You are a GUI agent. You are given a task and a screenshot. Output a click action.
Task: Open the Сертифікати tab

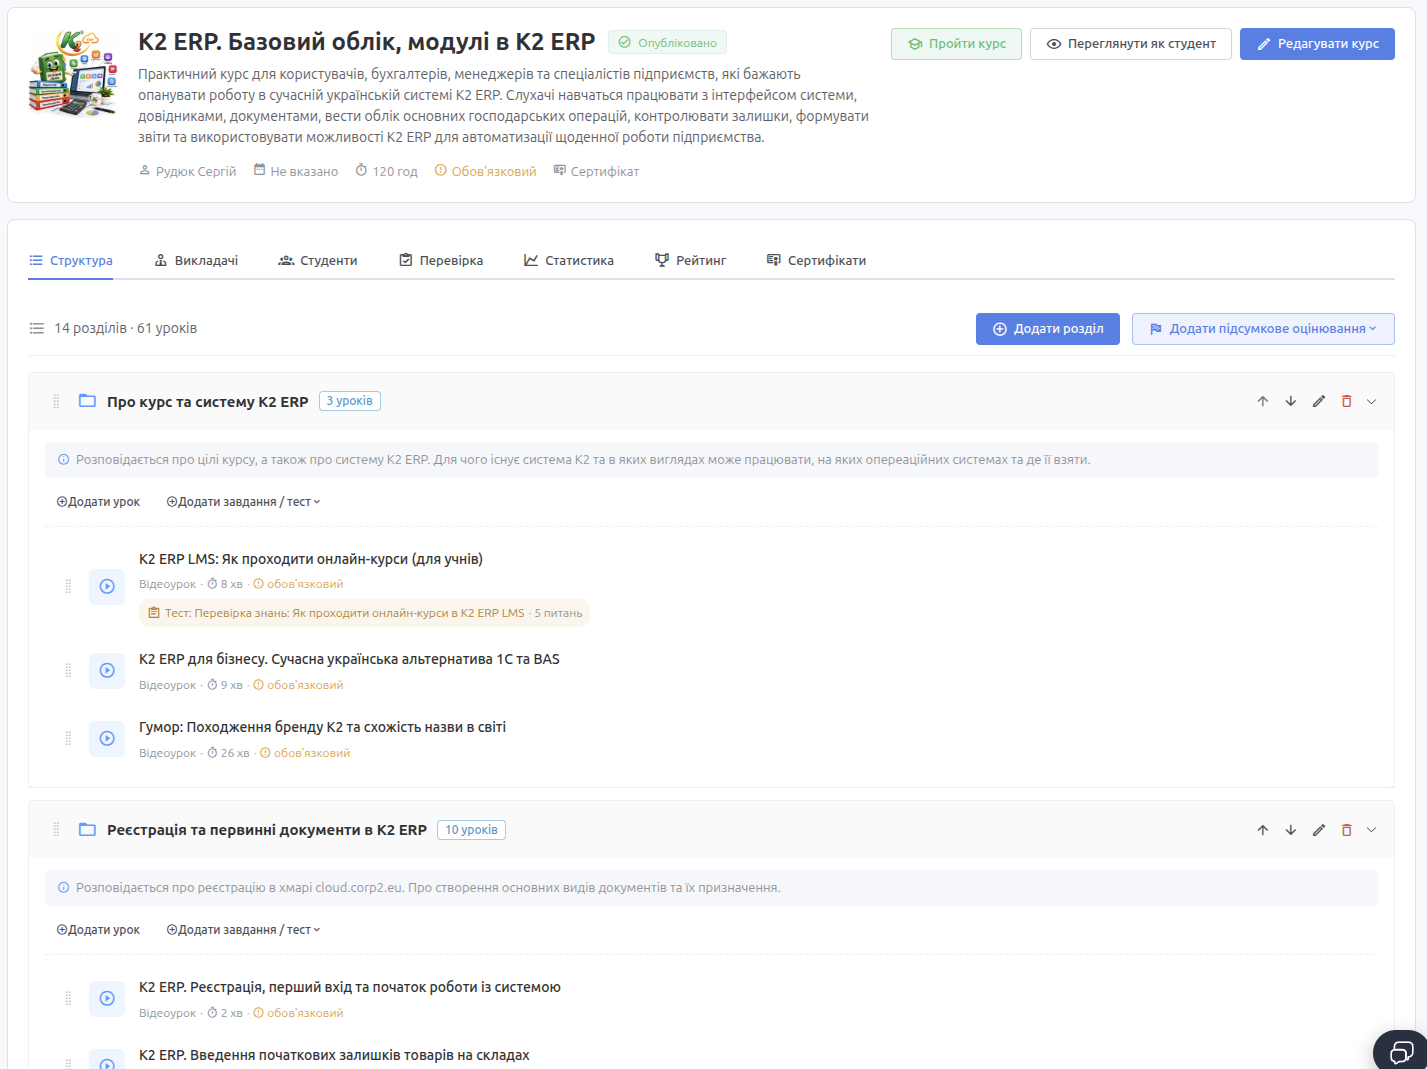816,260
